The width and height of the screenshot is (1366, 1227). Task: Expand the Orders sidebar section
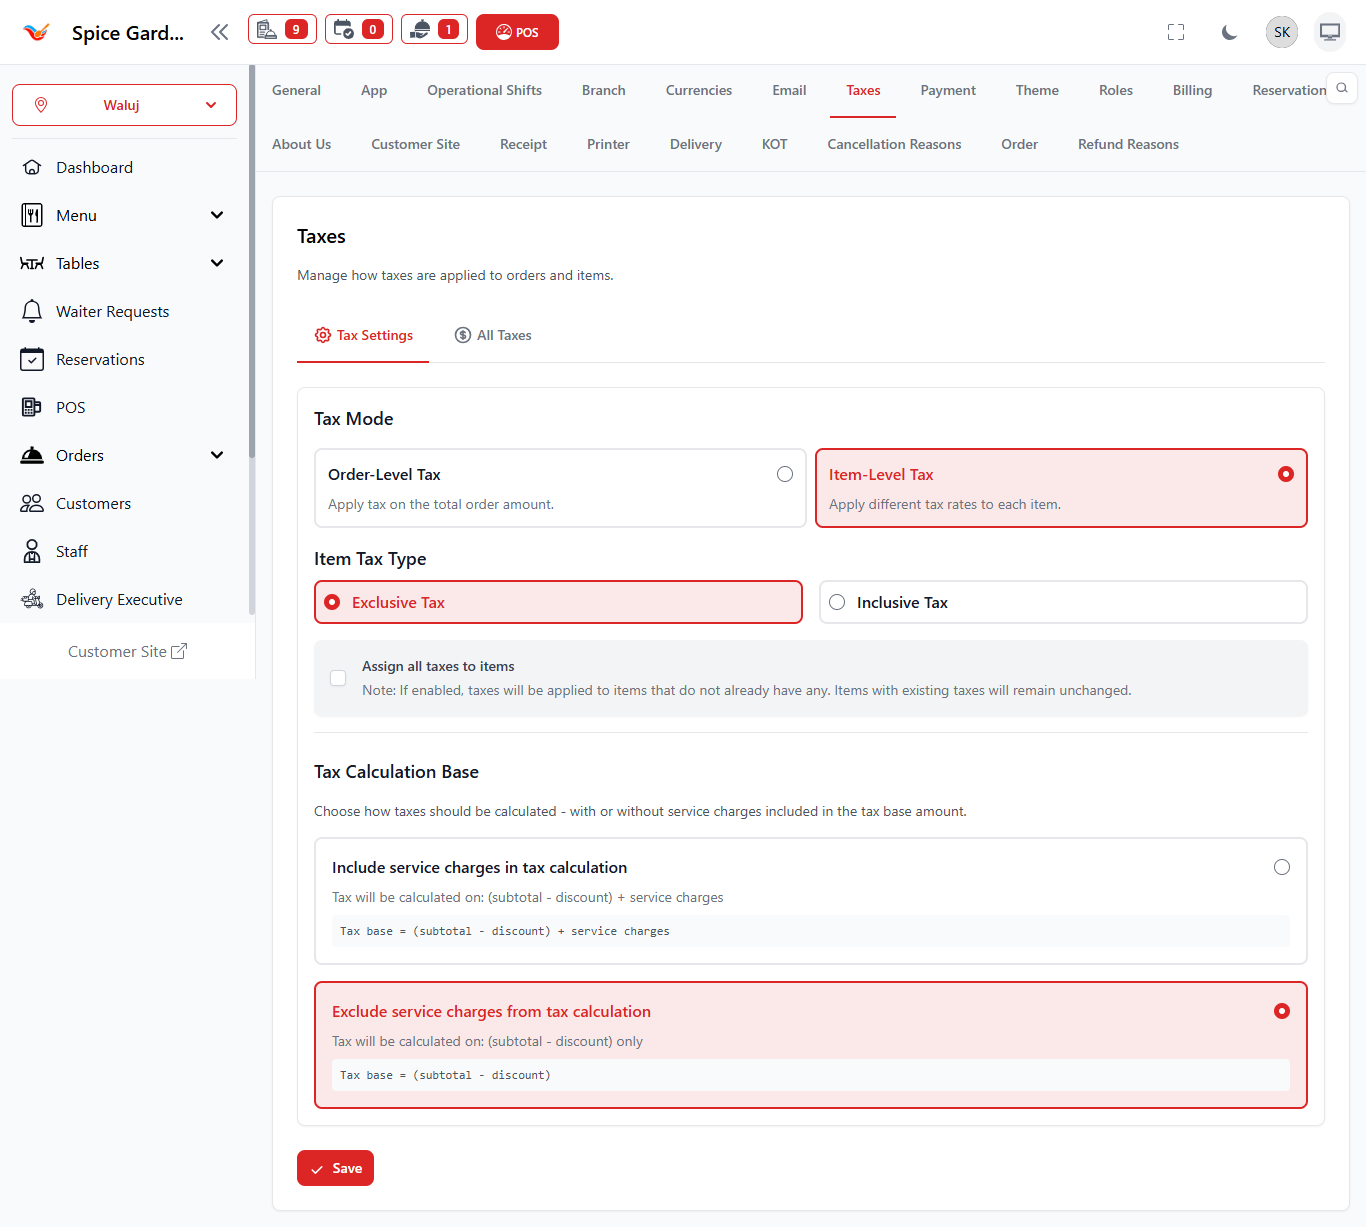pos(217,455)
